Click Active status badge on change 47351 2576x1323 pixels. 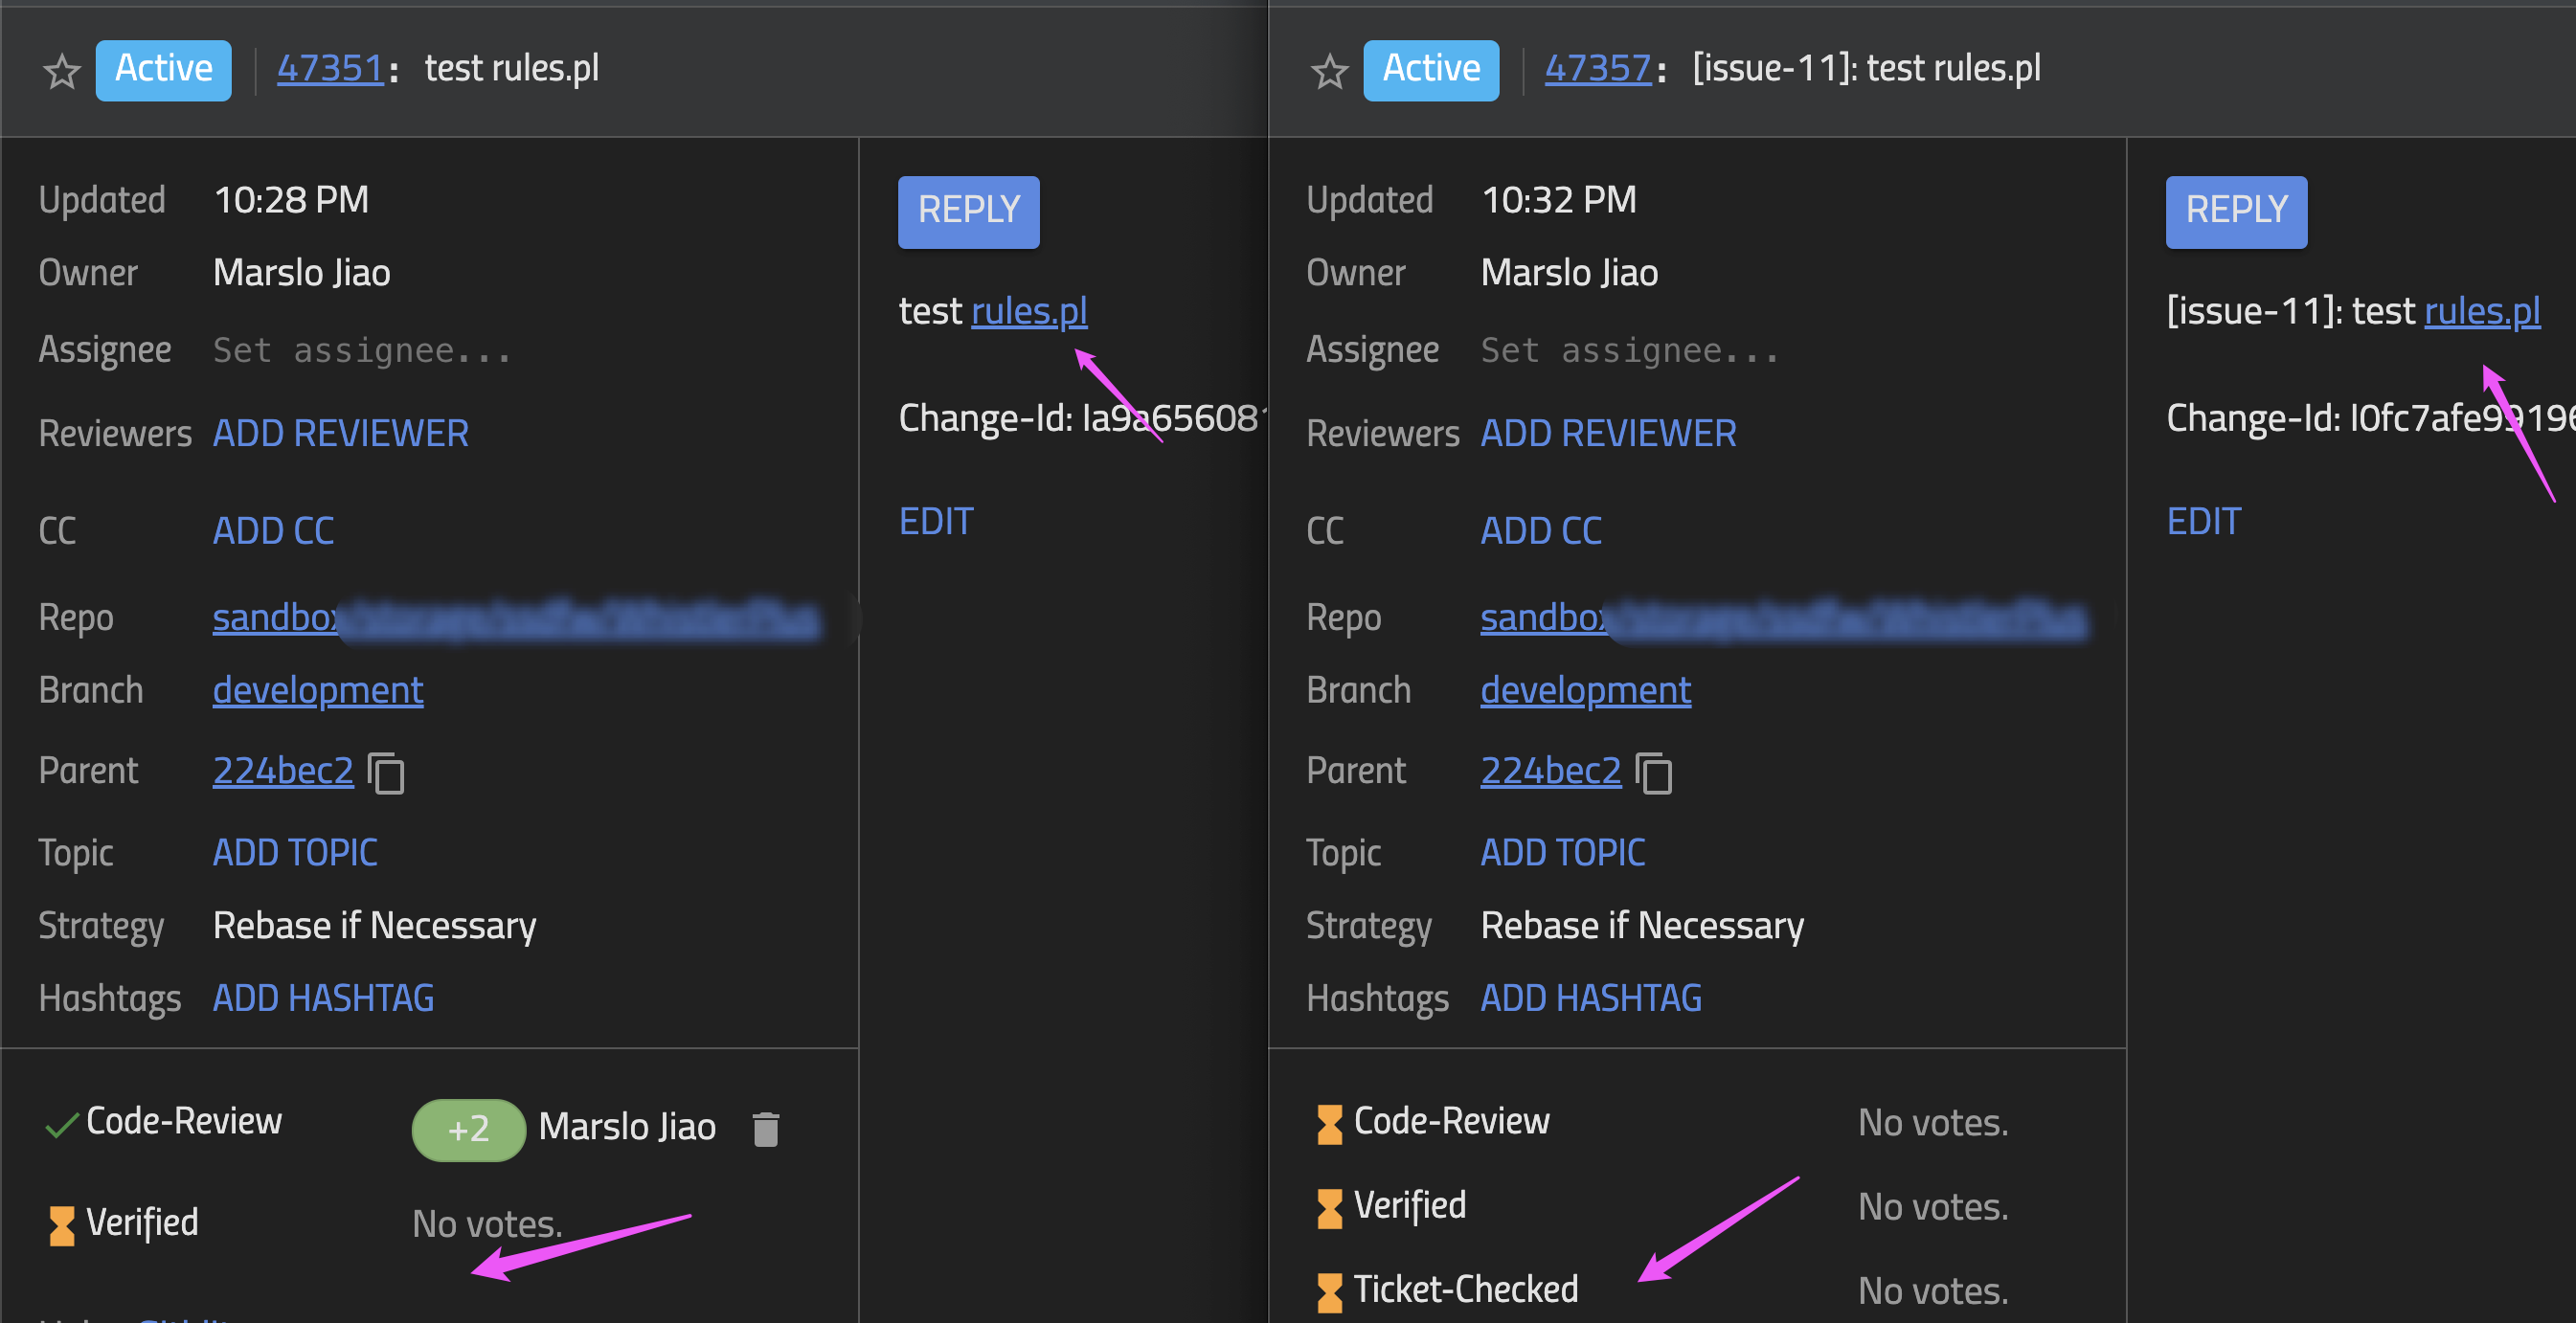(x=163, y=70)
